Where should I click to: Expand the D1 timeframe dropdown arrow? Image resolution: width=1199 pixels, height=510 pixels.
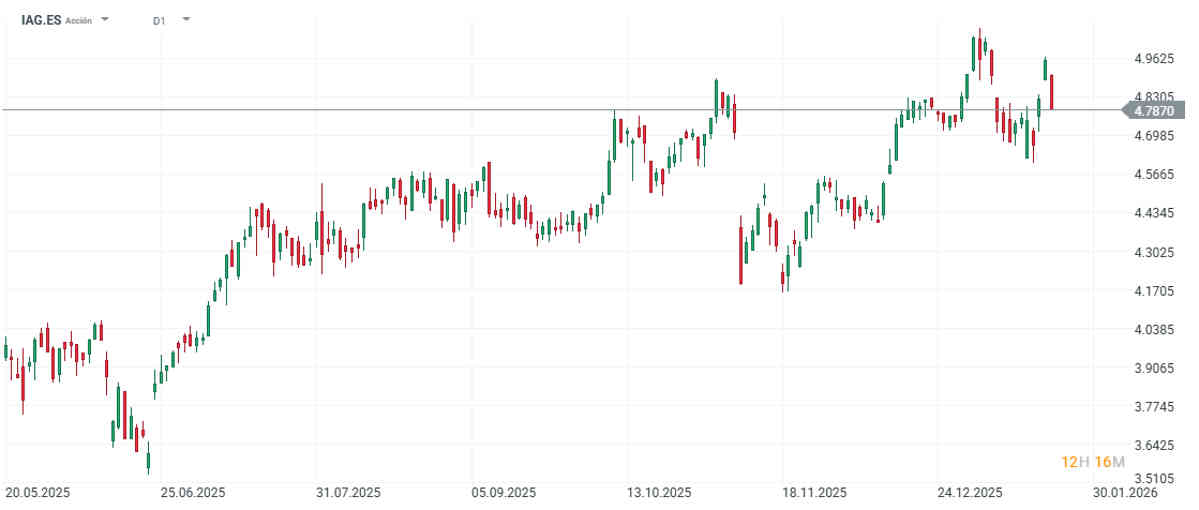tap(186, 20)
